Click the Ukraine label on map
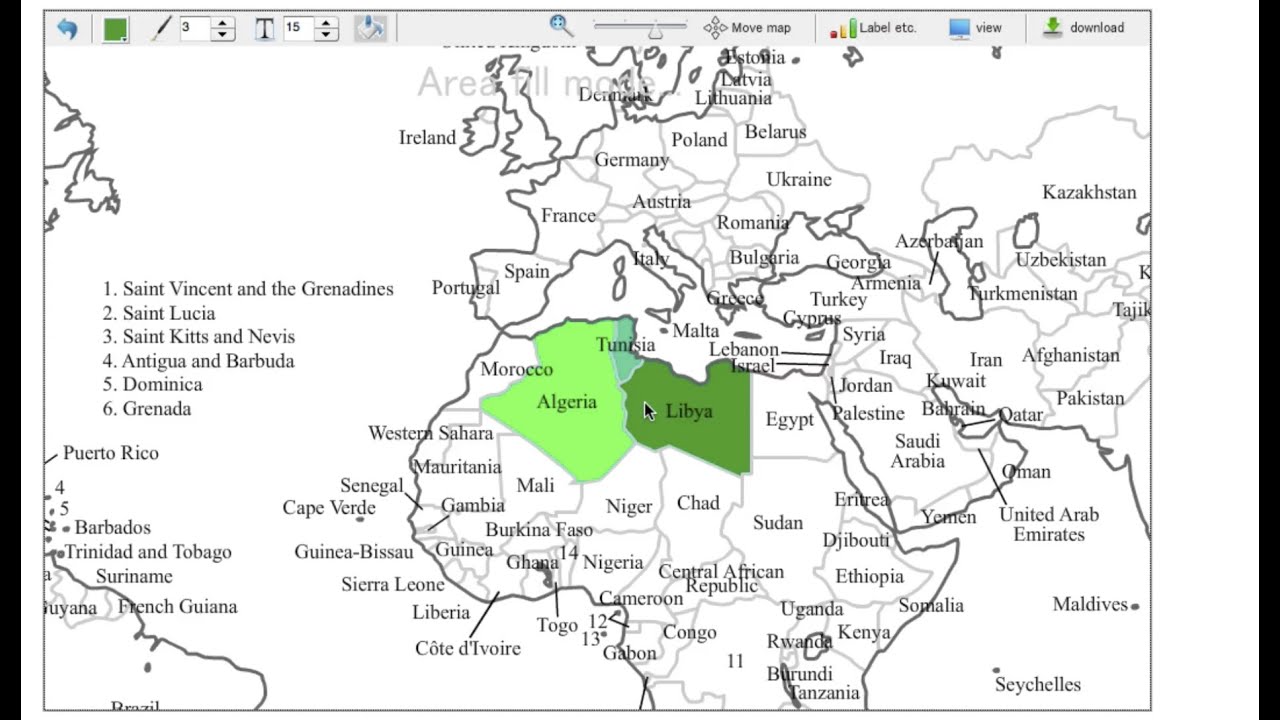Viewport: 1280px width, 720px height. pos(799,179)
